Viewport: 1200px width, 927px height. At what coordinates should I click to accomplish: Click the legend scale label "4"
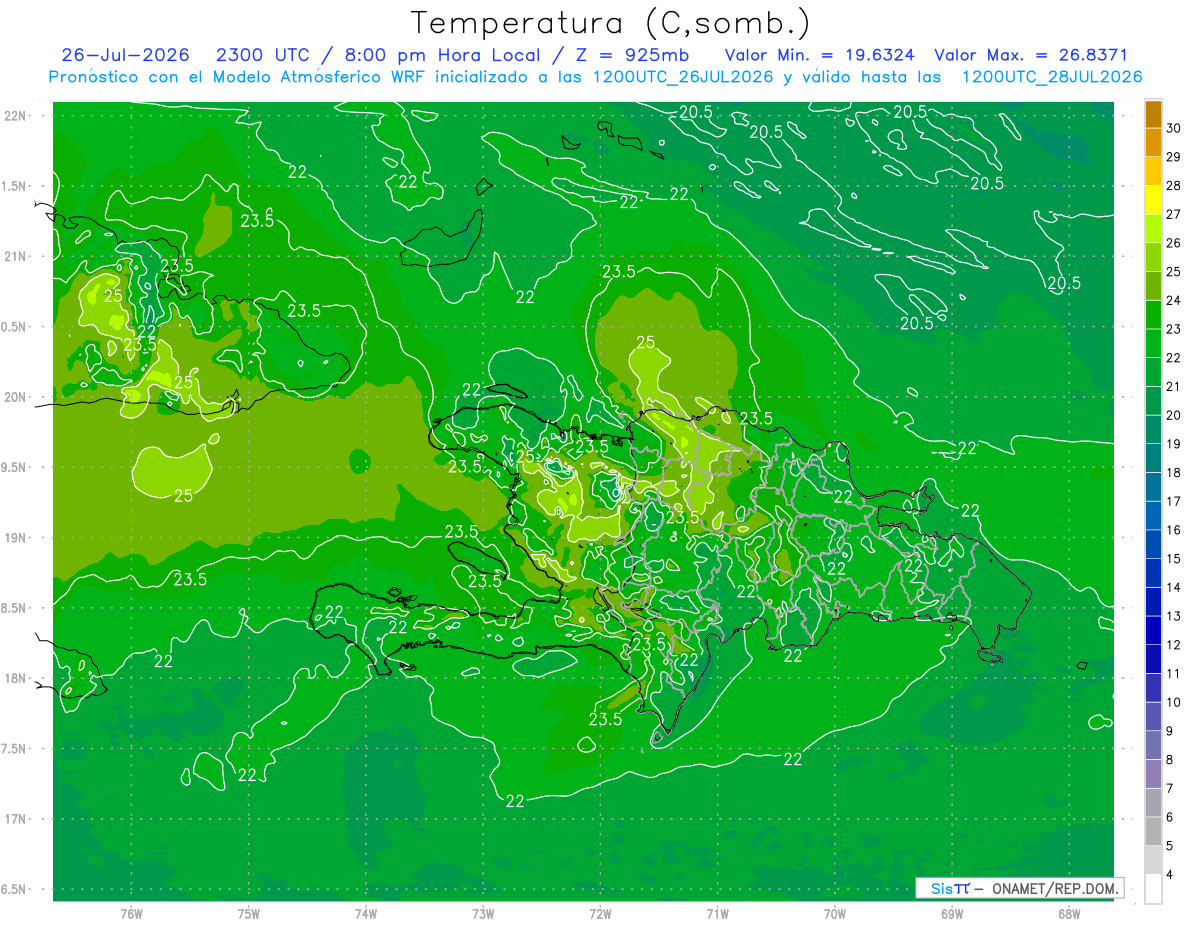click(x=1170, y=875)
